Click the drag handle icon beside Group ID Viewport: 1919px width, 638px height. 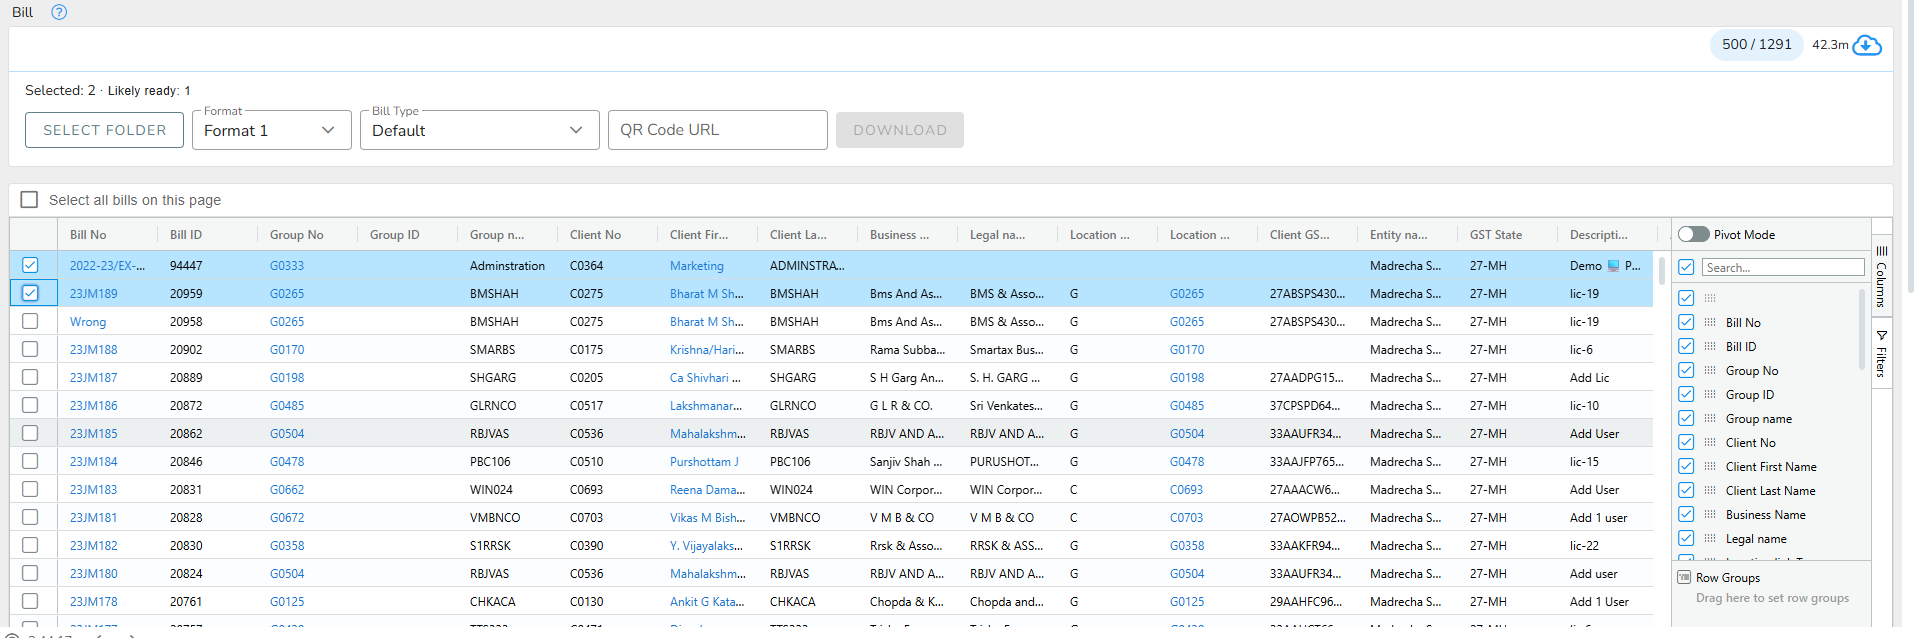pos(1710,394)
